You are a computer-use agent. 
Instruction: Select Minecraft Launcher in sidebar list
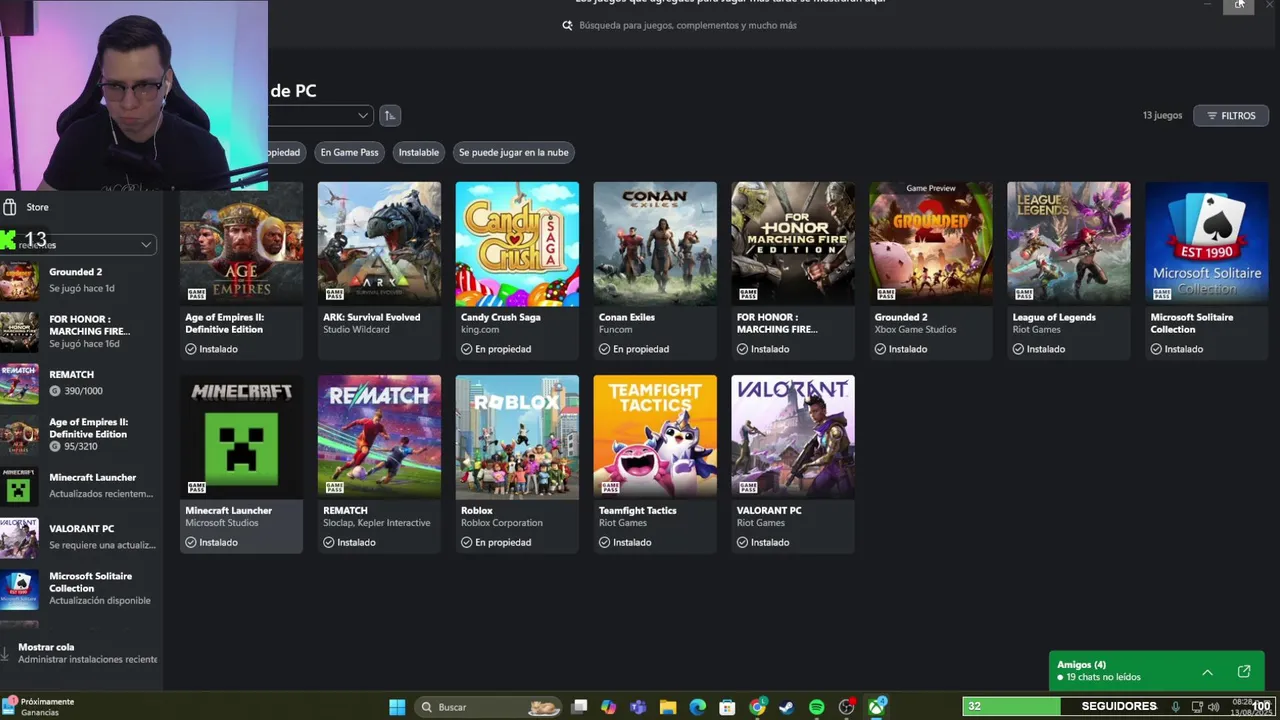pyautogui.click(x=80, y=486)
